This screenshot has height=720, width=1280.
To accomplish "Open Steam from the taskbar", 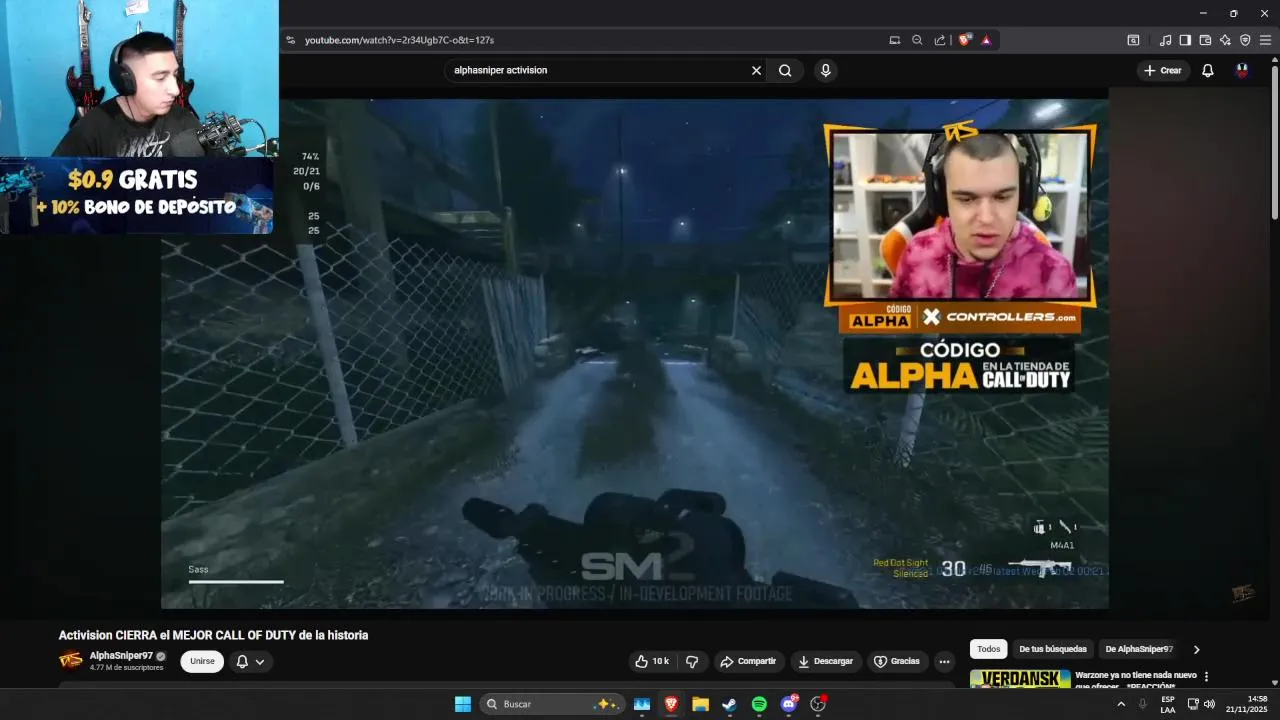I will click(729, 704).
